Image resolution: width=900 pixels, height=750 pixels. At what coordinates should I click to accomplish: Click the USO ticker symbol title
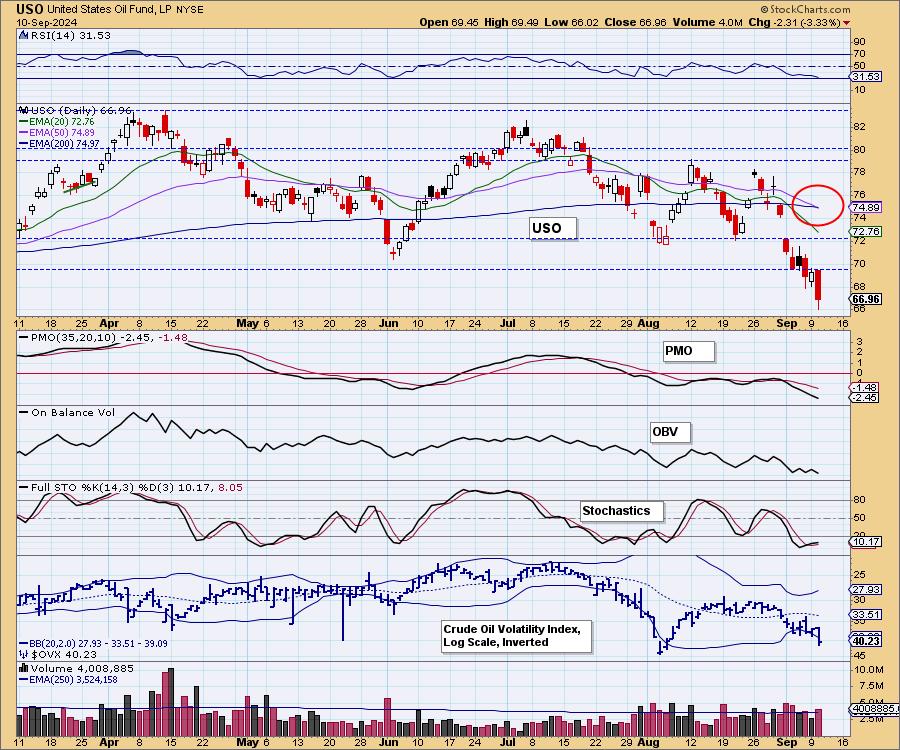pyautogui.click(x=30, y=9)
